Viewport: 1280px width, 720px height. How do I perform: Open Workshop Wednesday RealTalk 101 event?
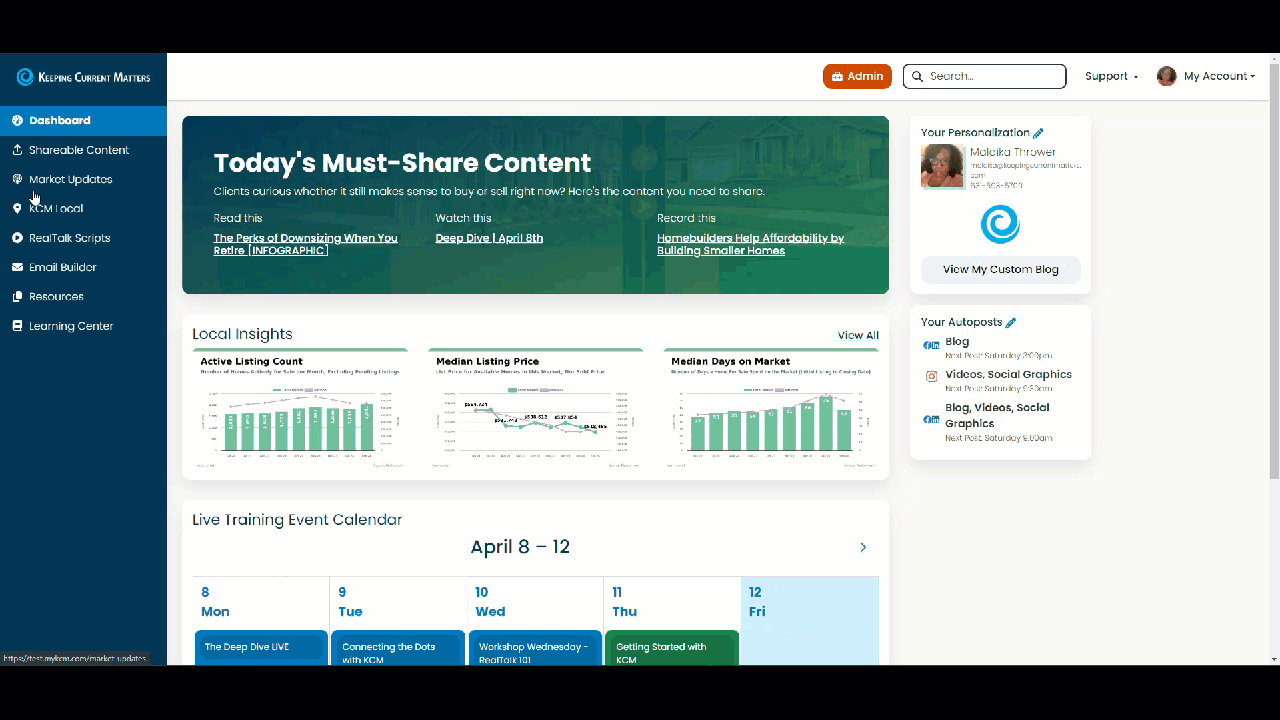click(536, 648)
